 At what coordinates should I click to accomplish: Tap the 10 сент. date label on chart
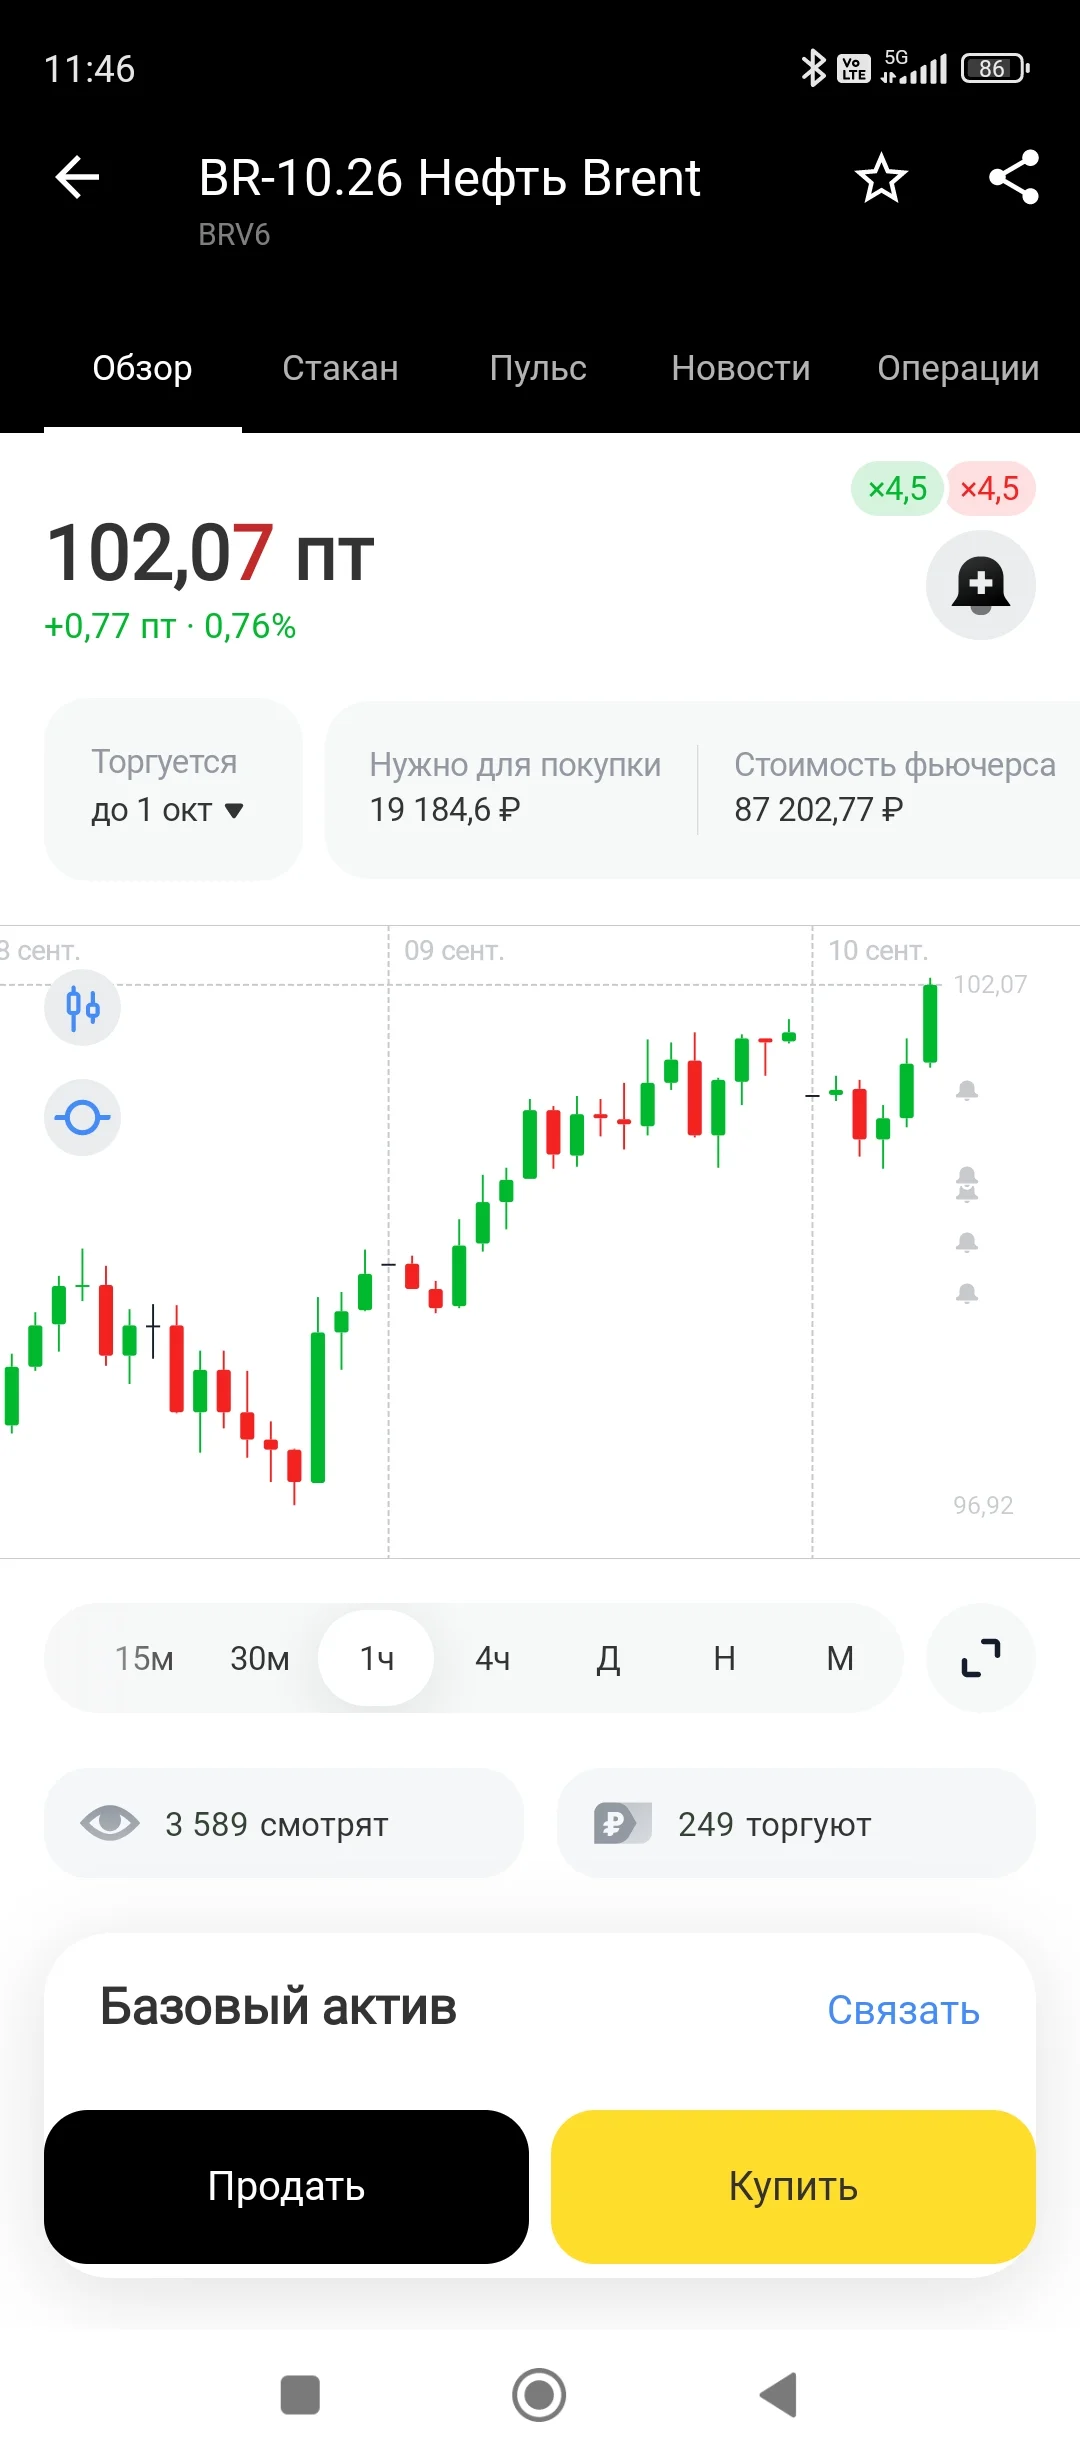pyautogui.click(x=878, y=951)
